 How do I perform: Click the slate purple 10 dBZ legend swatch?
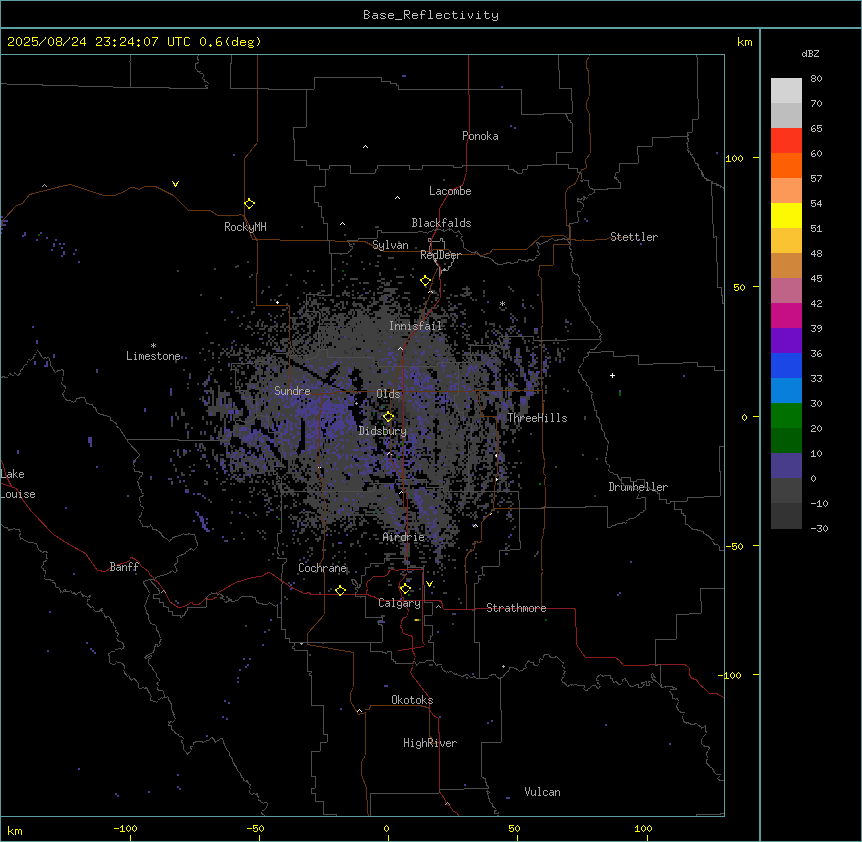click(x=786, y=466)
